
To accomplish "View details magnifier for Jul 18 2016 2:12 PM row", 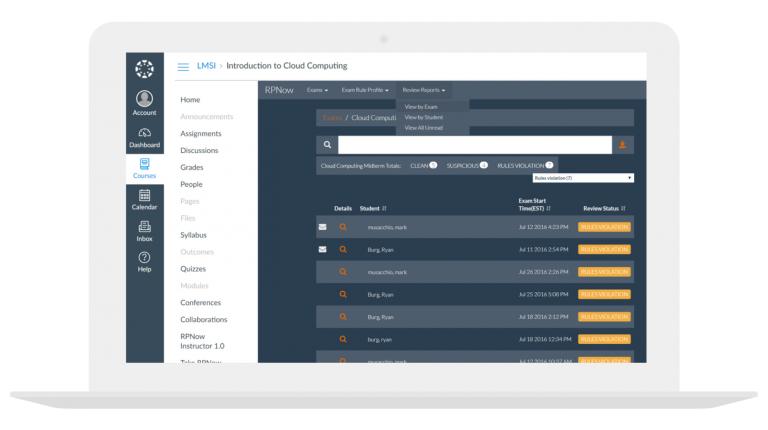I will coord(343,317).
